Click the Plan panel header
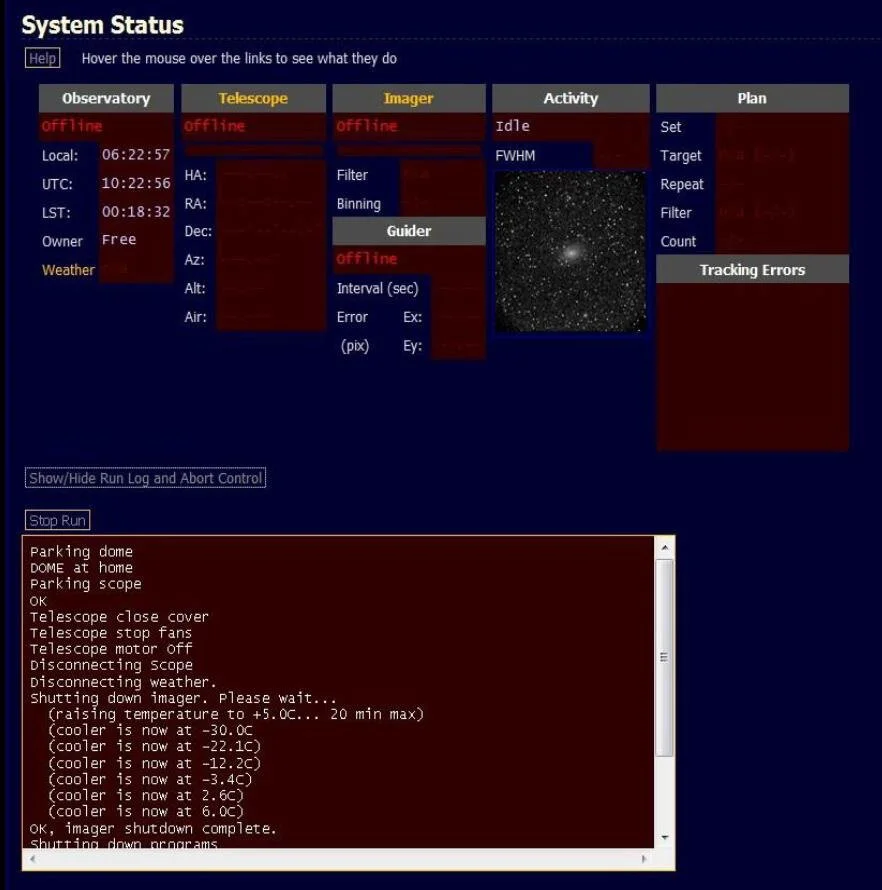Image resolution: width=882 pixels, height=890 pixels. 751,98
